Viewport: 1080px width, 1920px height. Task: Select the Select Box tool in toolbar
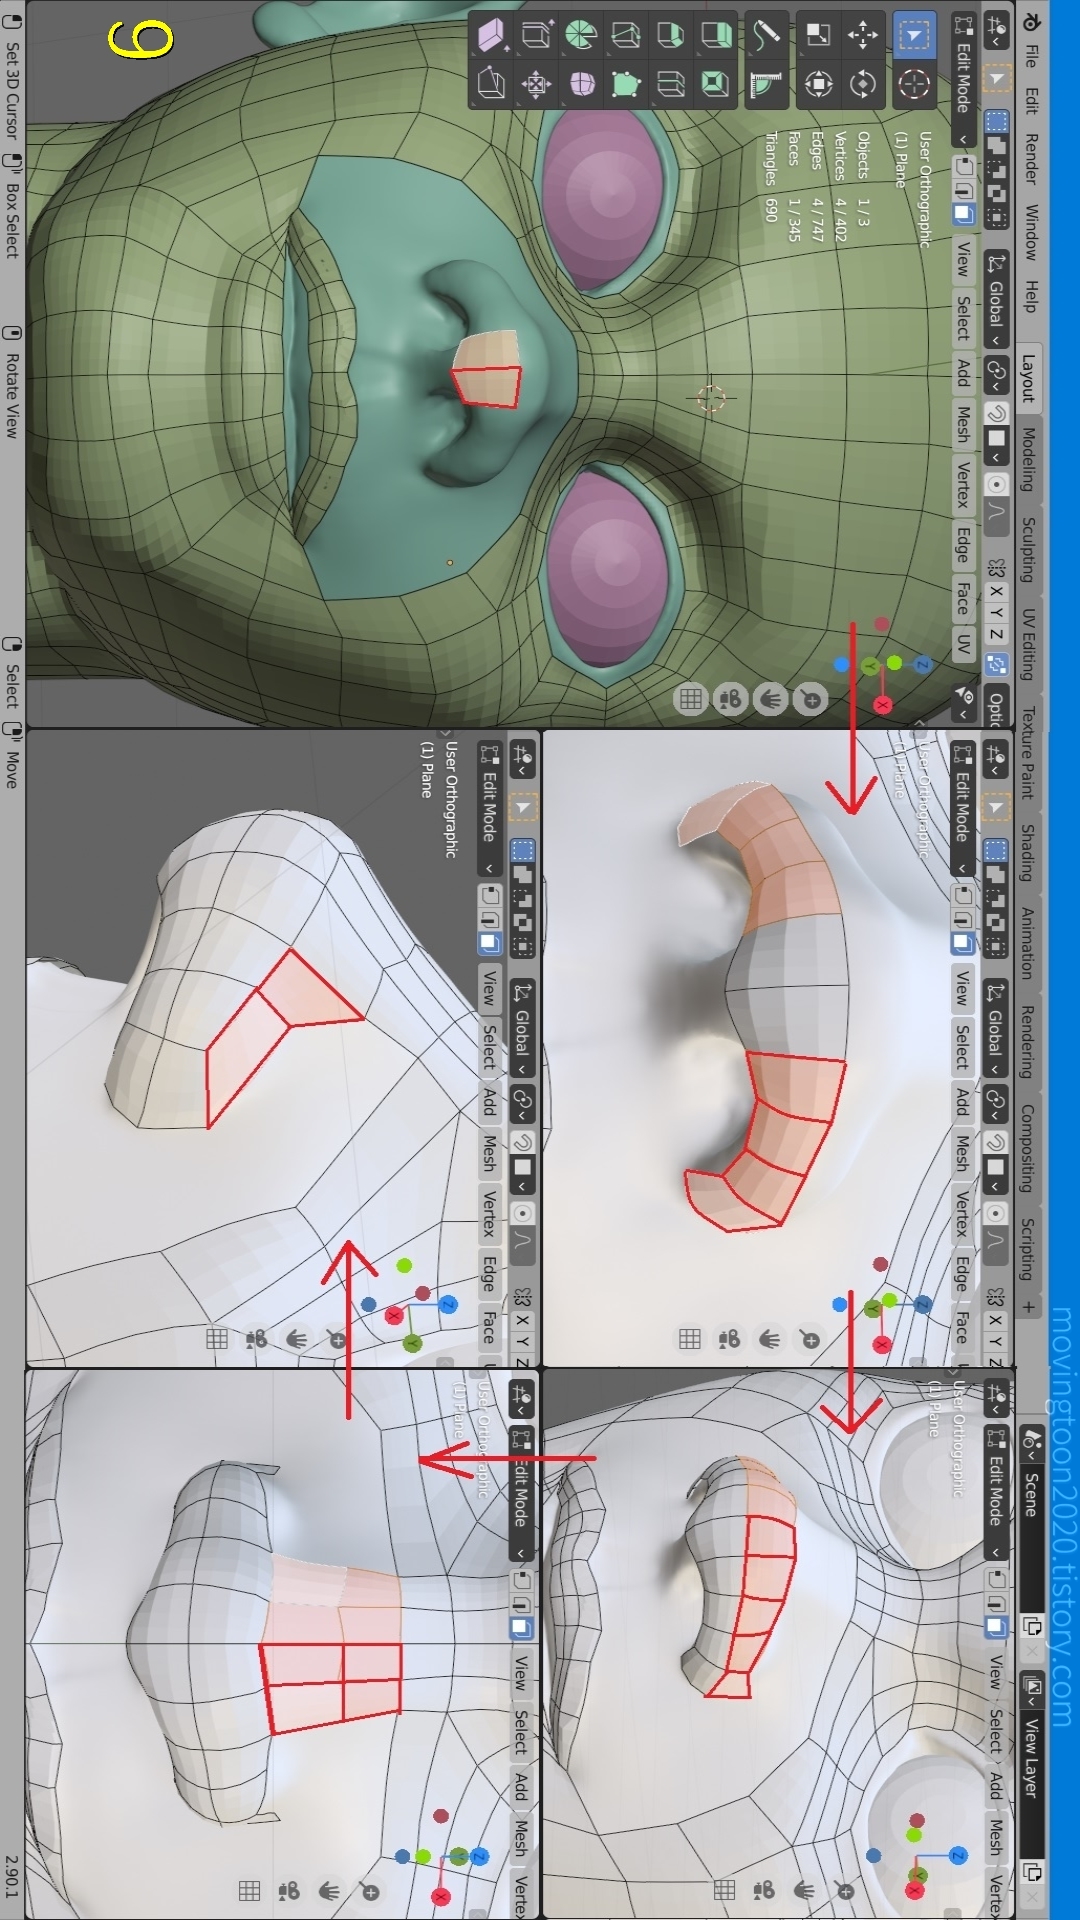pyautogui.click(x=913, y=36)
